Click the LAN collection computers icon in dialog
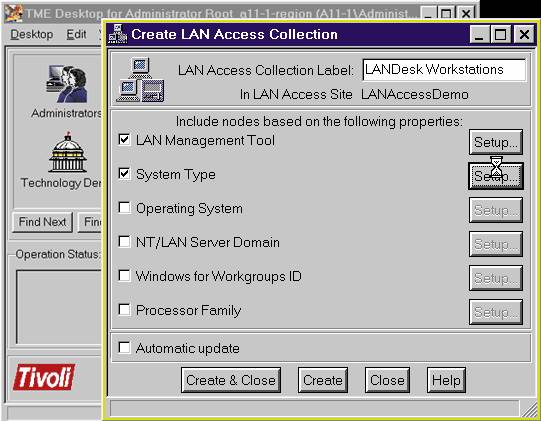Image resolution: width=541 pixels, height=421 pixels. point(140,80)
